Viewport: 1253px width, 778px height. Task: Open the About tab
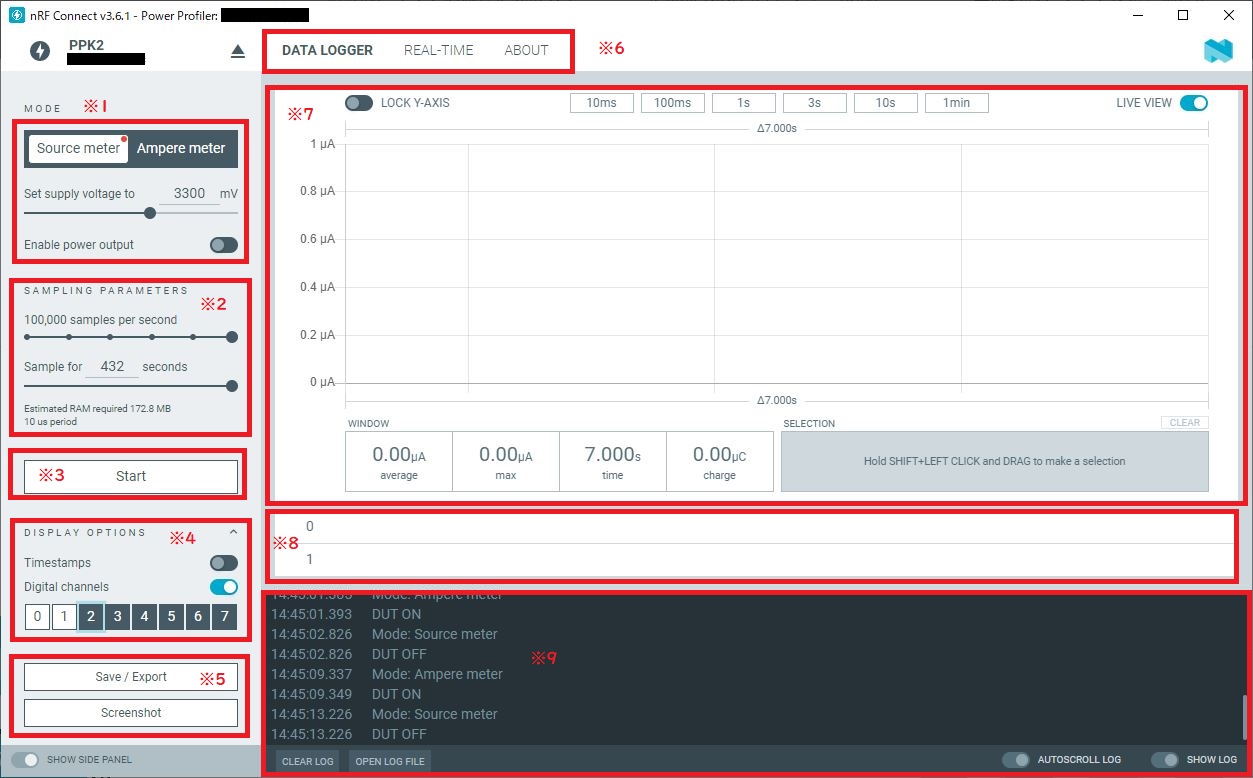click(x=526, y=50)
